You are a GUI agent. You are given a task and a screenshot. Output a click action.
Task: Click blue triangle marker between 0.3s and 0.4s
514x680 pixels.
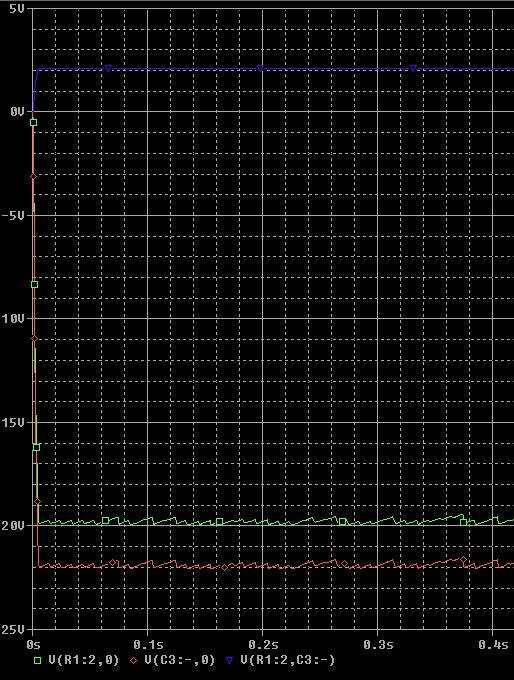click(x=413, y=68)
